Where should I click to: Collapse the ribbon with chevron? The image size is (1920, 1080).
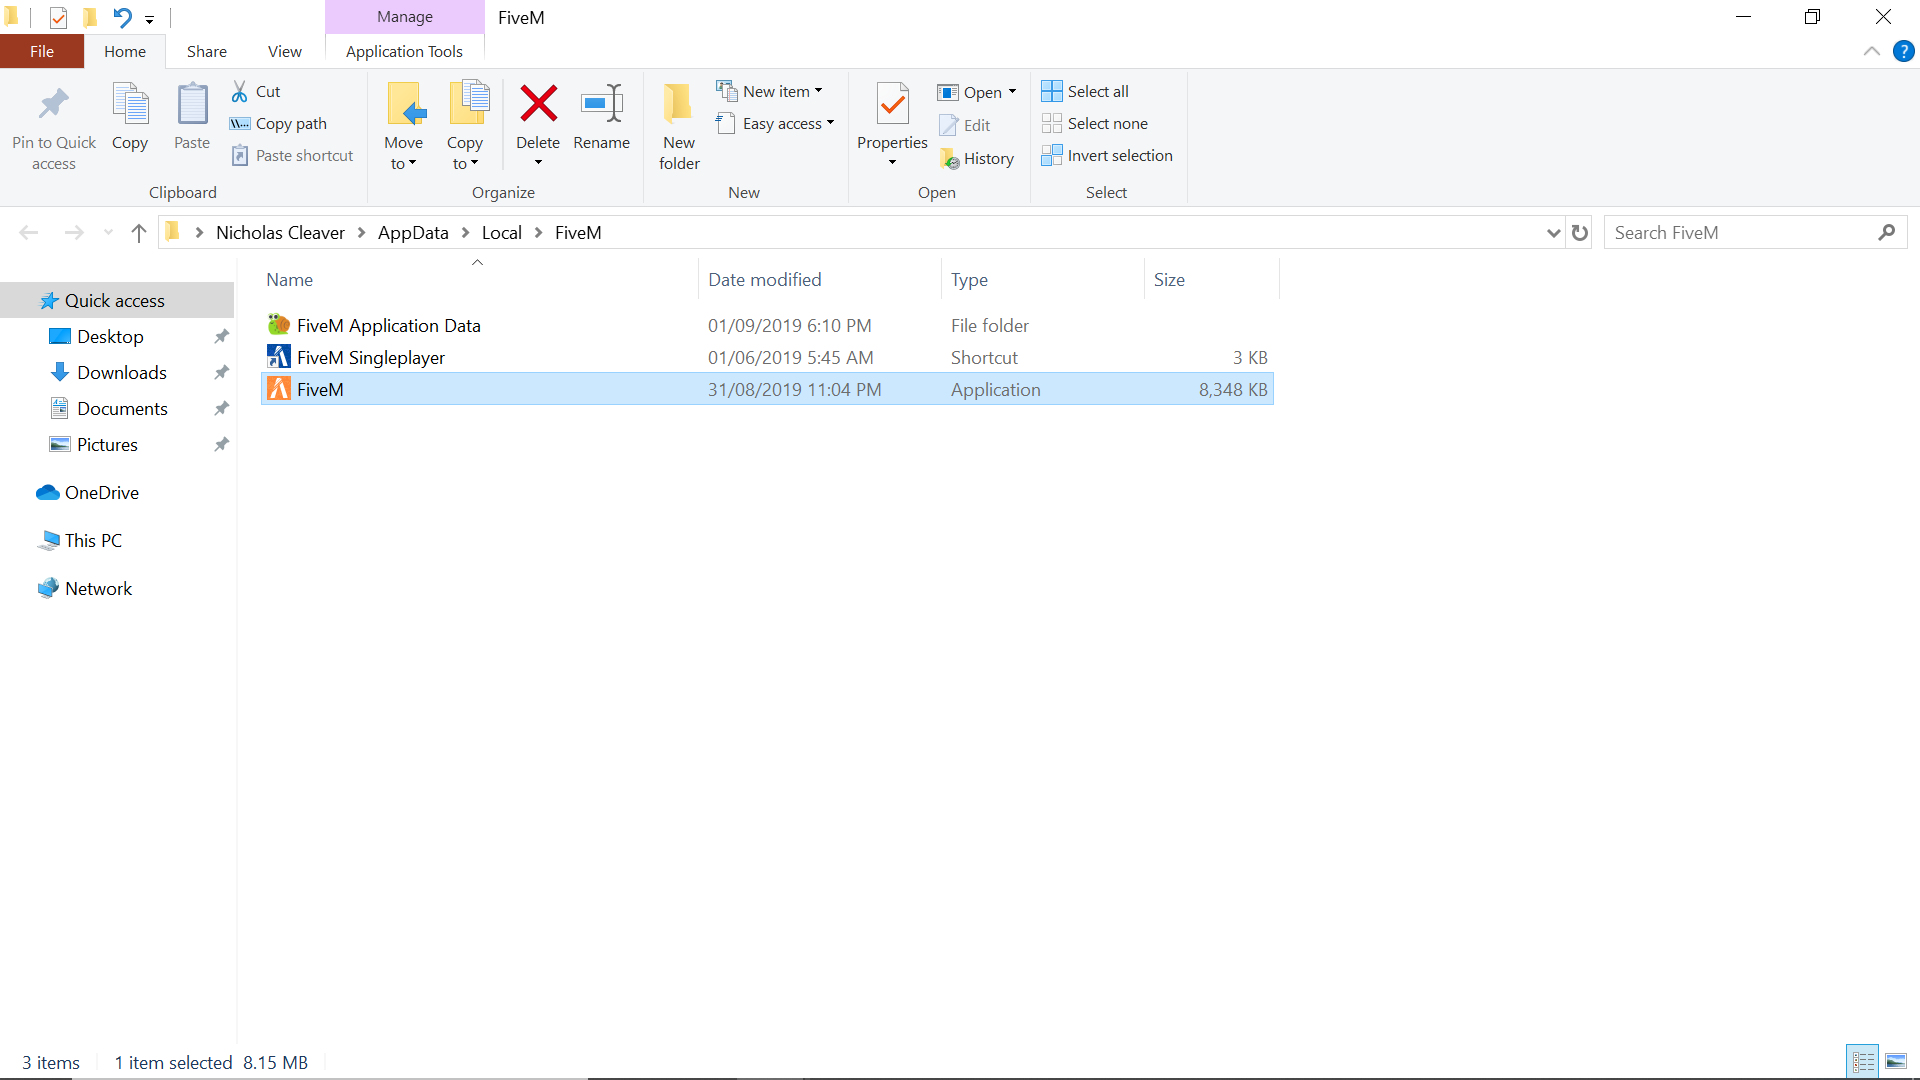click(1871, 51)
